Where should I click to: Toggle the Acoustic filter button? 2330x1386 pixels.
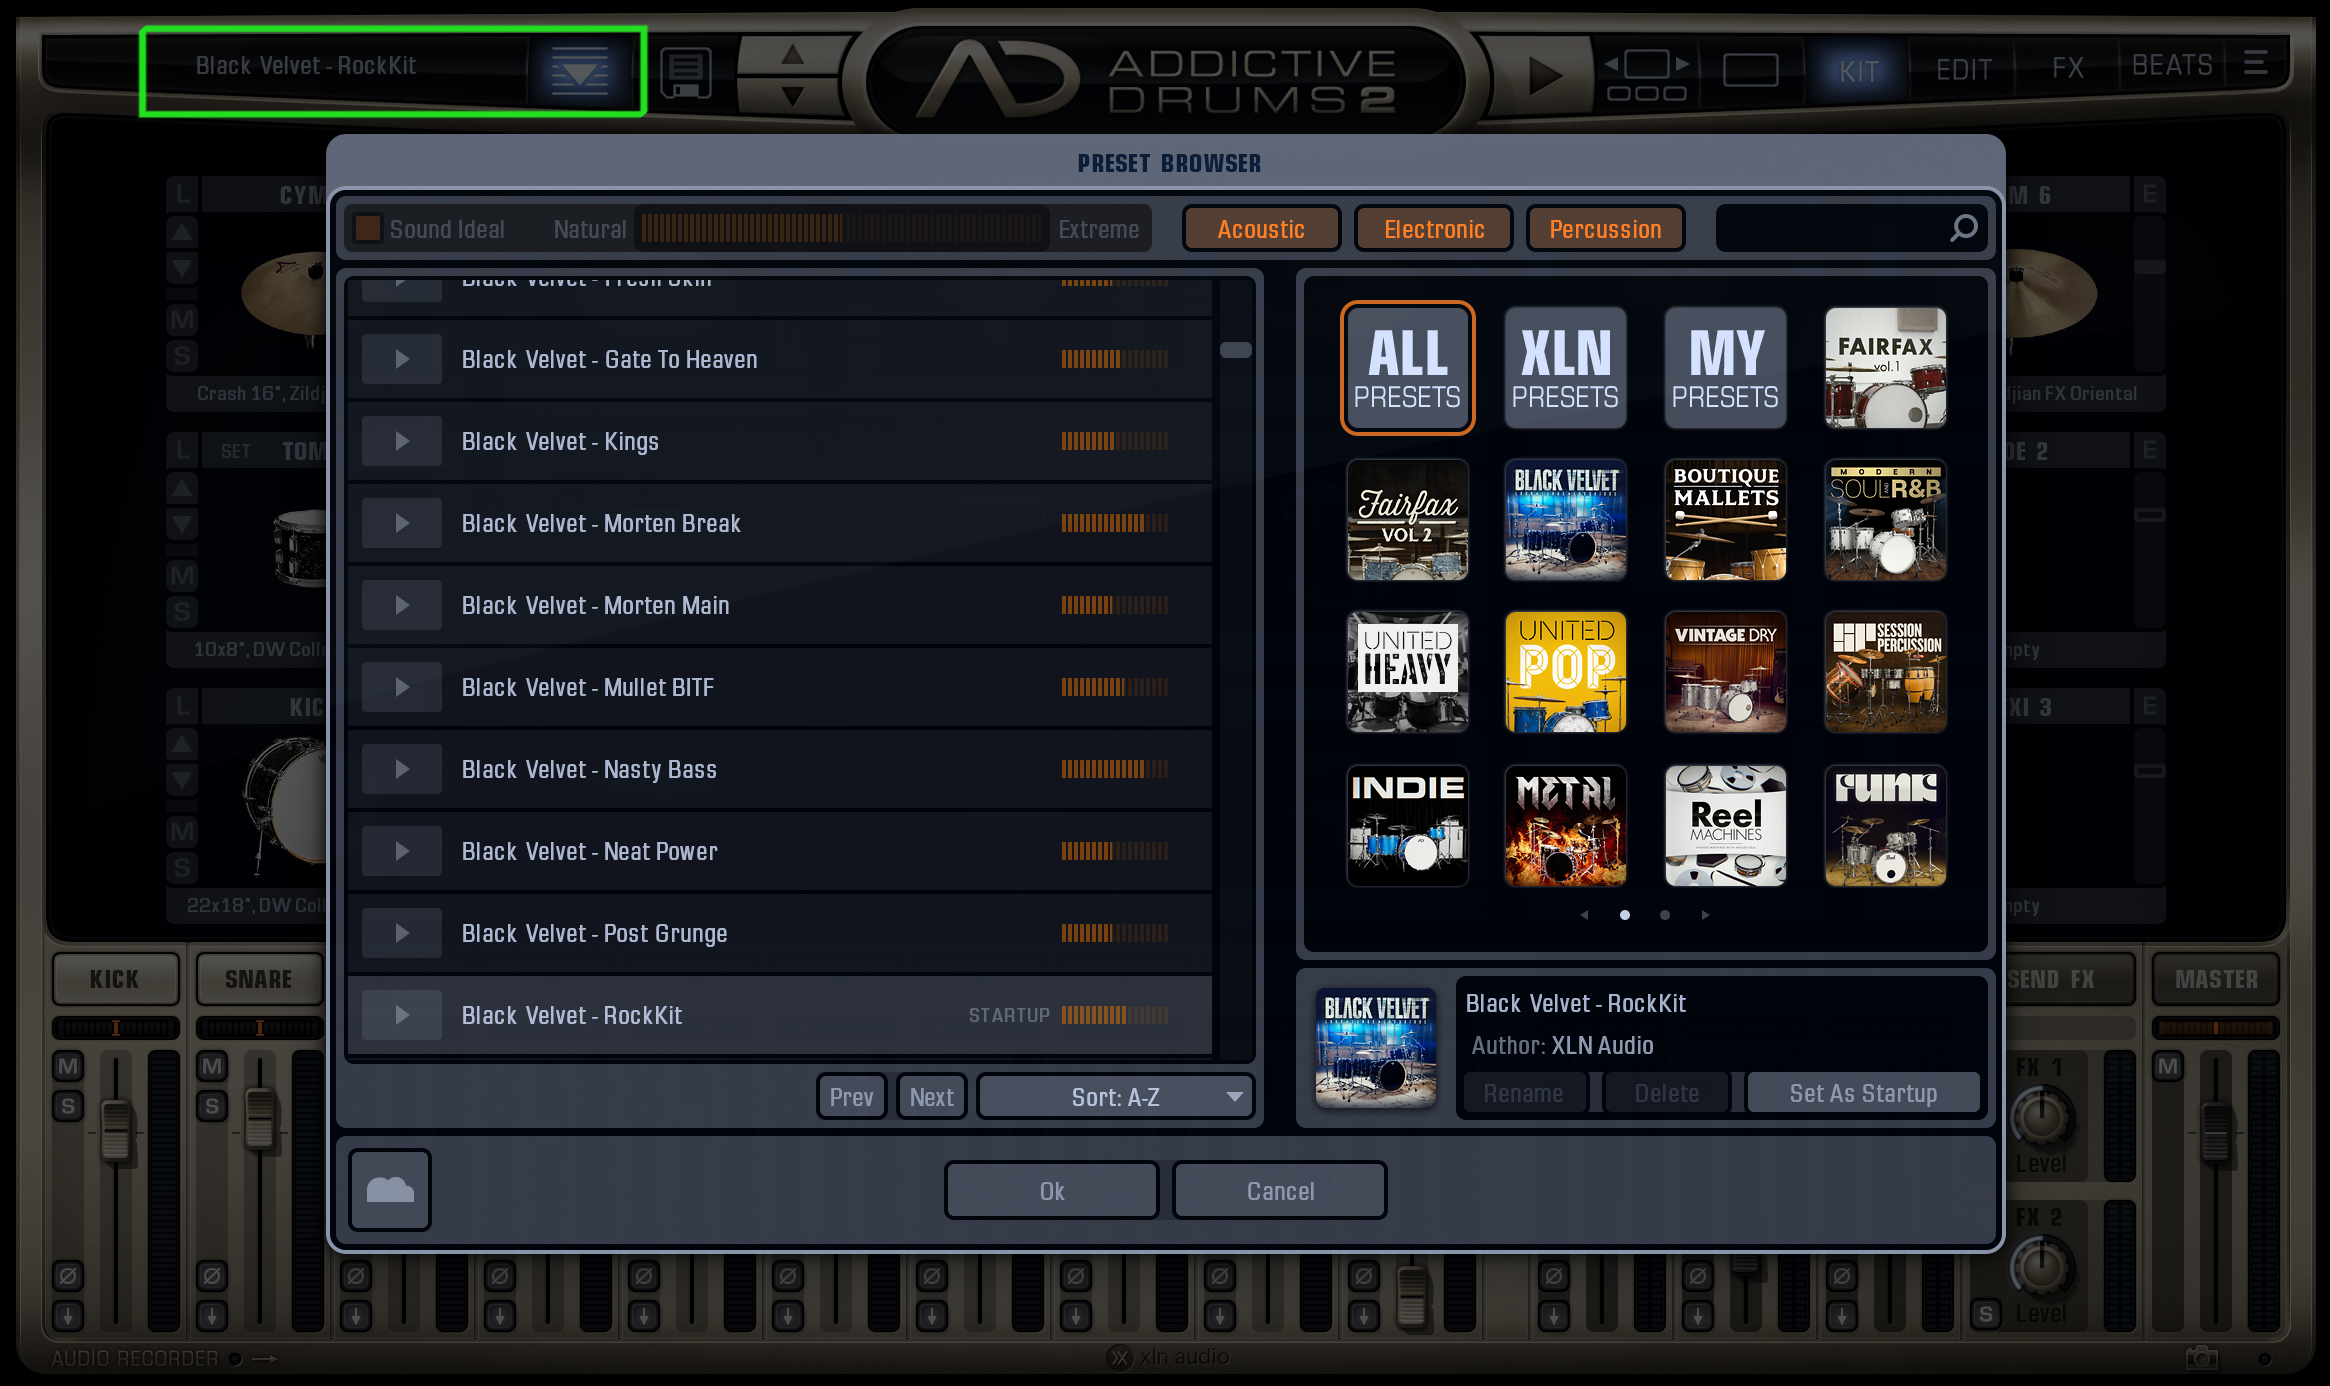coord(1261,229)
